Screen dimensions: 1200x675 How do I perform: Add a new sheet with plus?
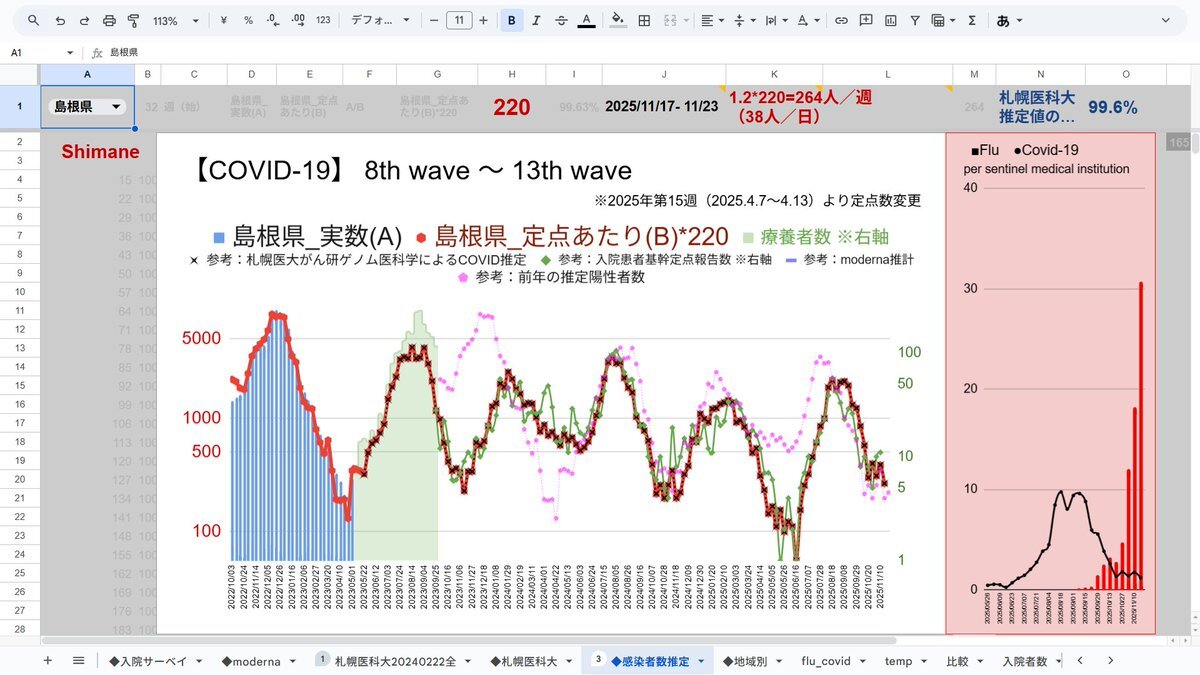47,660
